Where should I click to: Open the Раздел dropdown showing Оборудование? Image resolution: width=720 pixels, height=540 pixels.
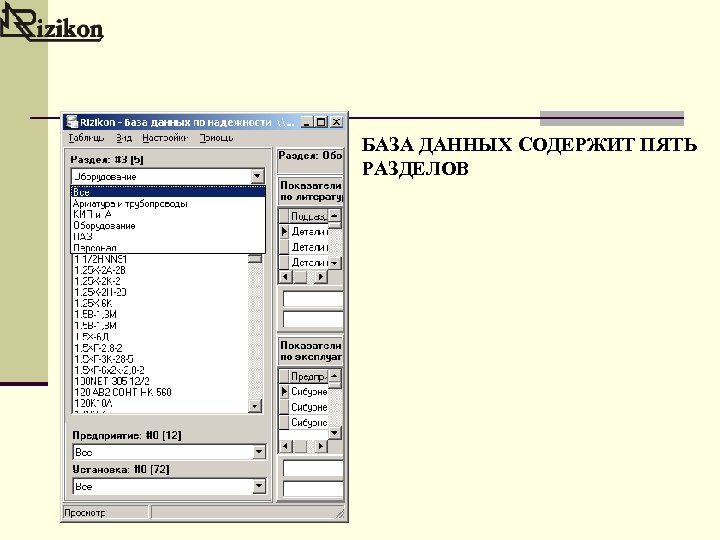[257, 176]
